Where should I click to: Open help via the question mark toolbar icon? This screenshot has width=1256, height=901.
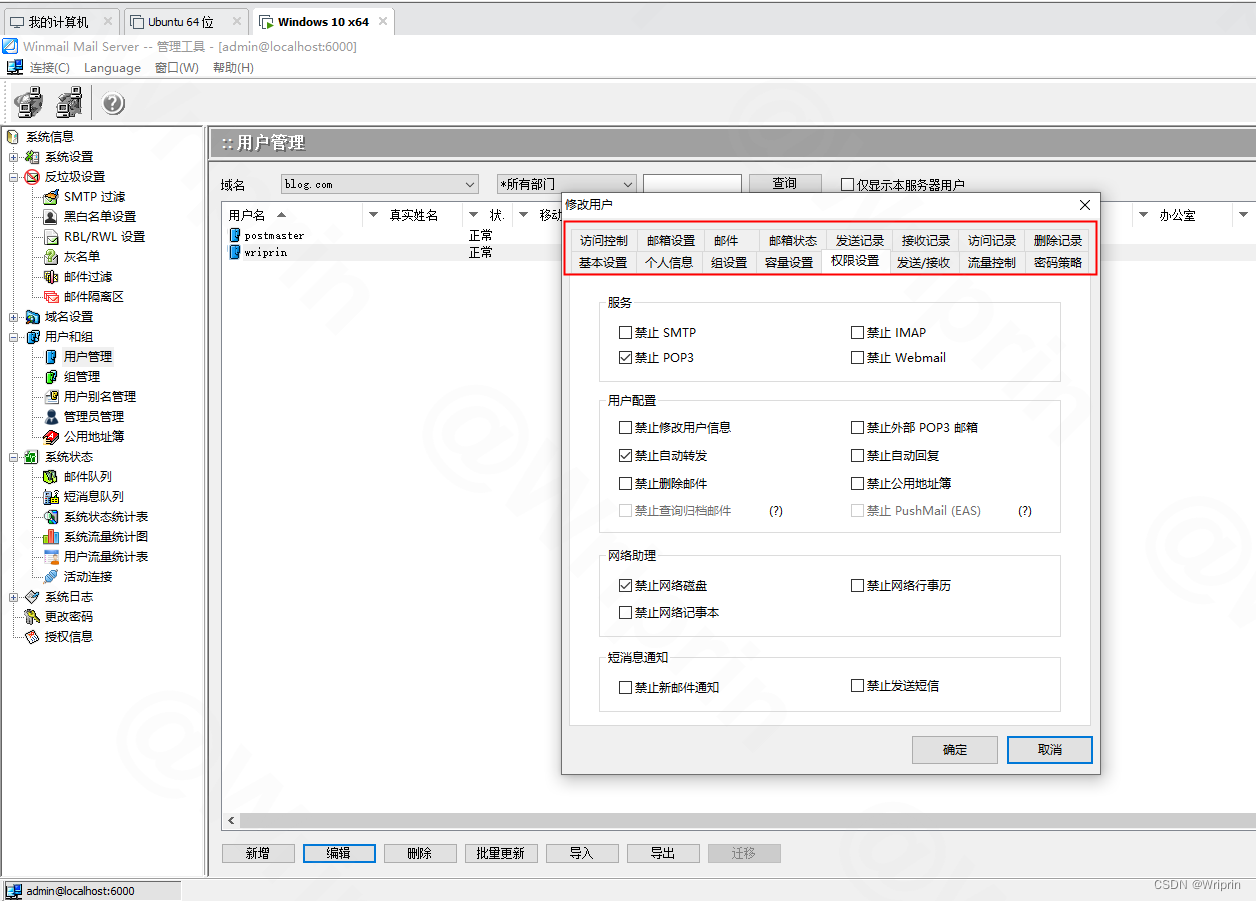pos(113,102)
